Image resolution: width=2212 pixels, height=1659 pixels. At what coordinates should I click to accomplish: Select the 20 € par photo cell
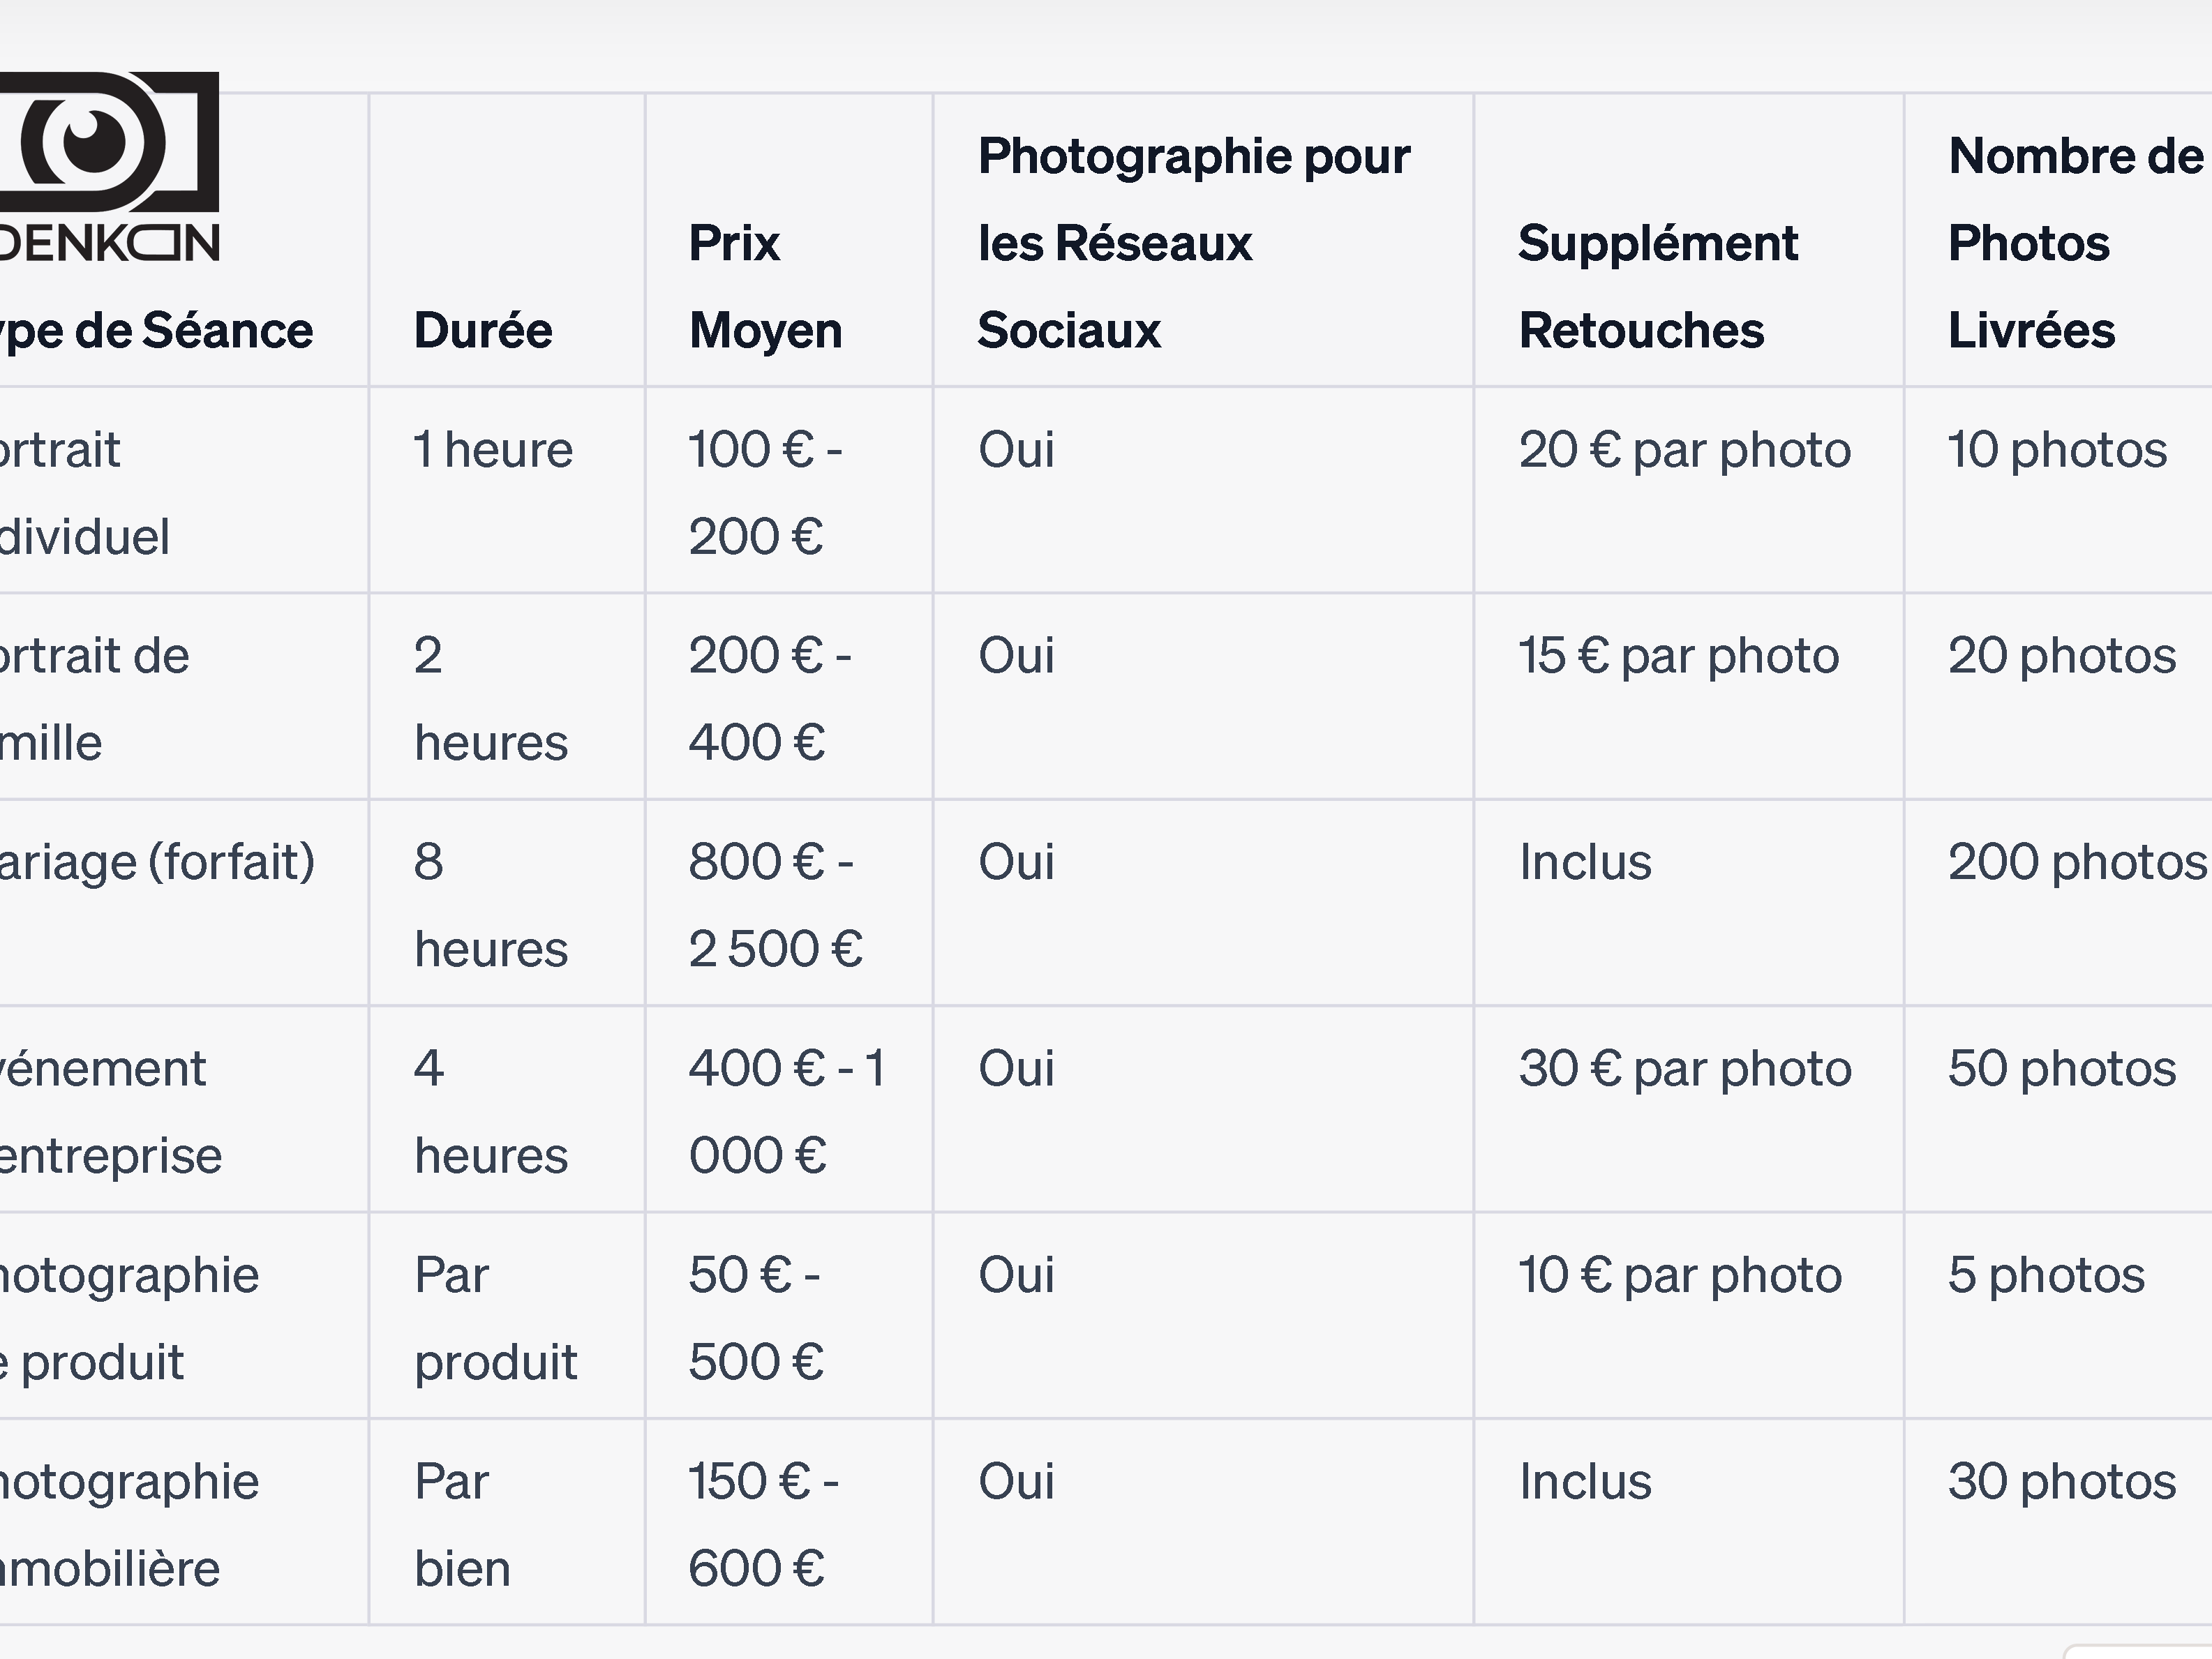[1685, 449]
